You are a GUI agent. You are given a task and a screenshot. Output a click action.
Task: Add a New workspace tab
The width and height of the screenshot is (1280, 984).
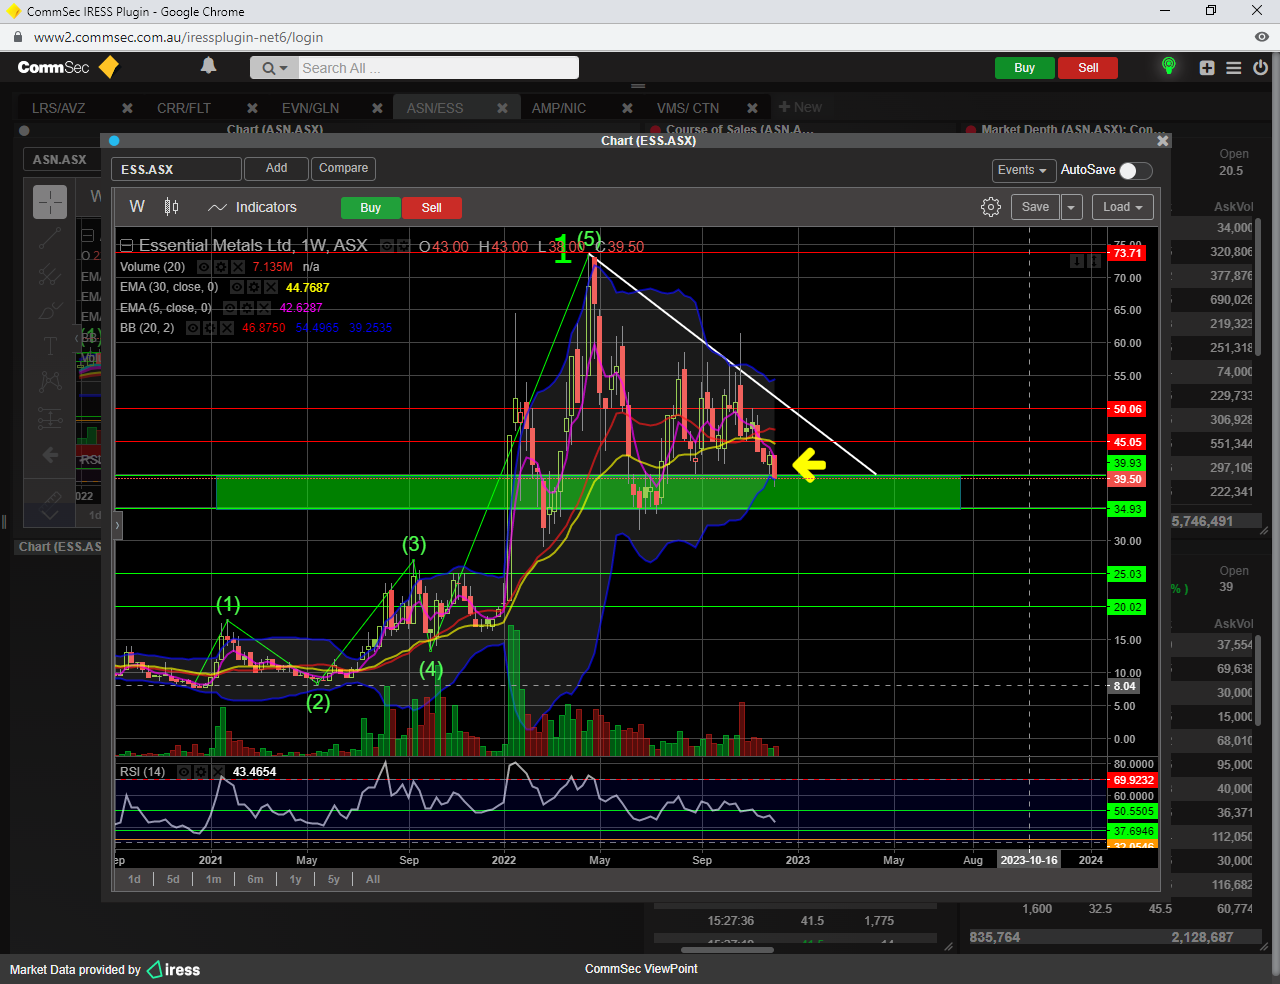pos(800,107)
